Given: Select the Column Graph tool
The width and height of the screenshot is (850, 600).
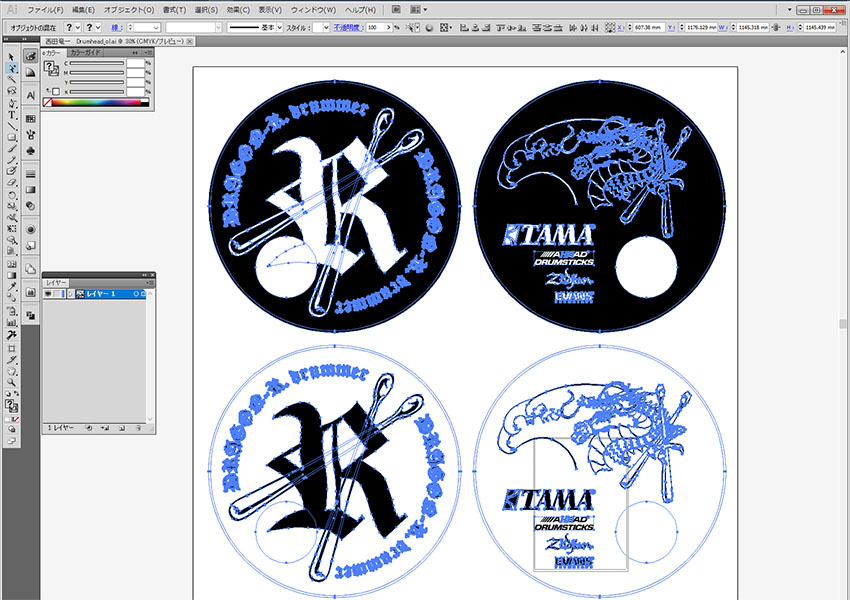Looking at the screenshot, I should (11, 322).
